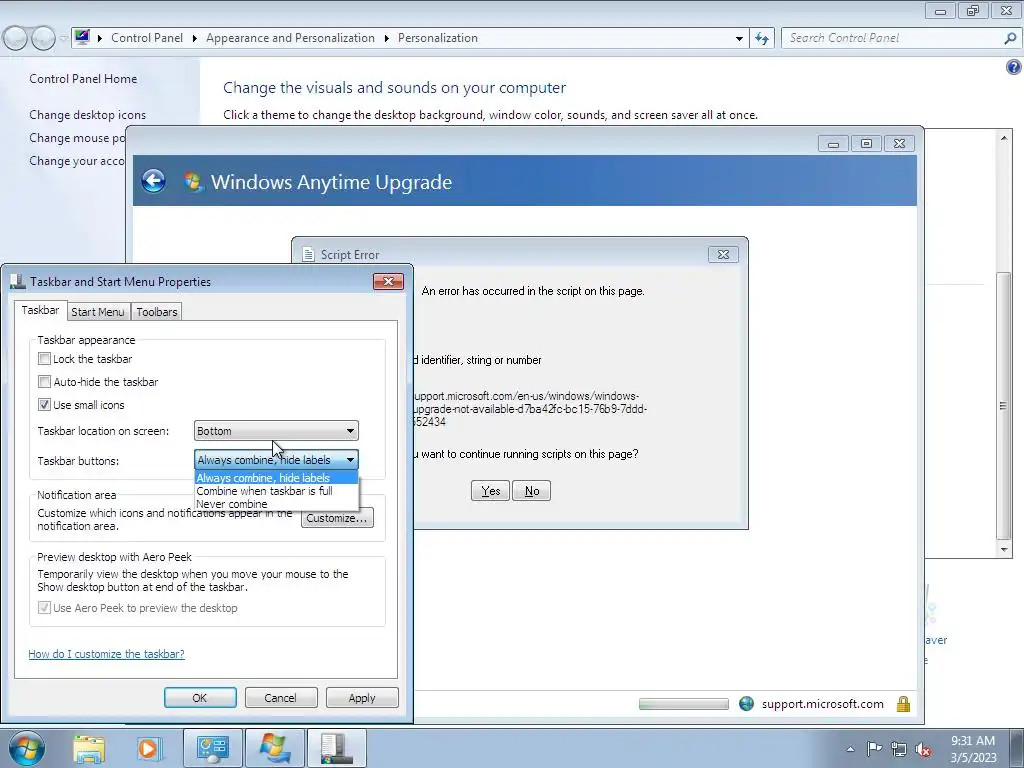
Task: Answer Yes in Script Error dialog
Action: tap(490, 490)
